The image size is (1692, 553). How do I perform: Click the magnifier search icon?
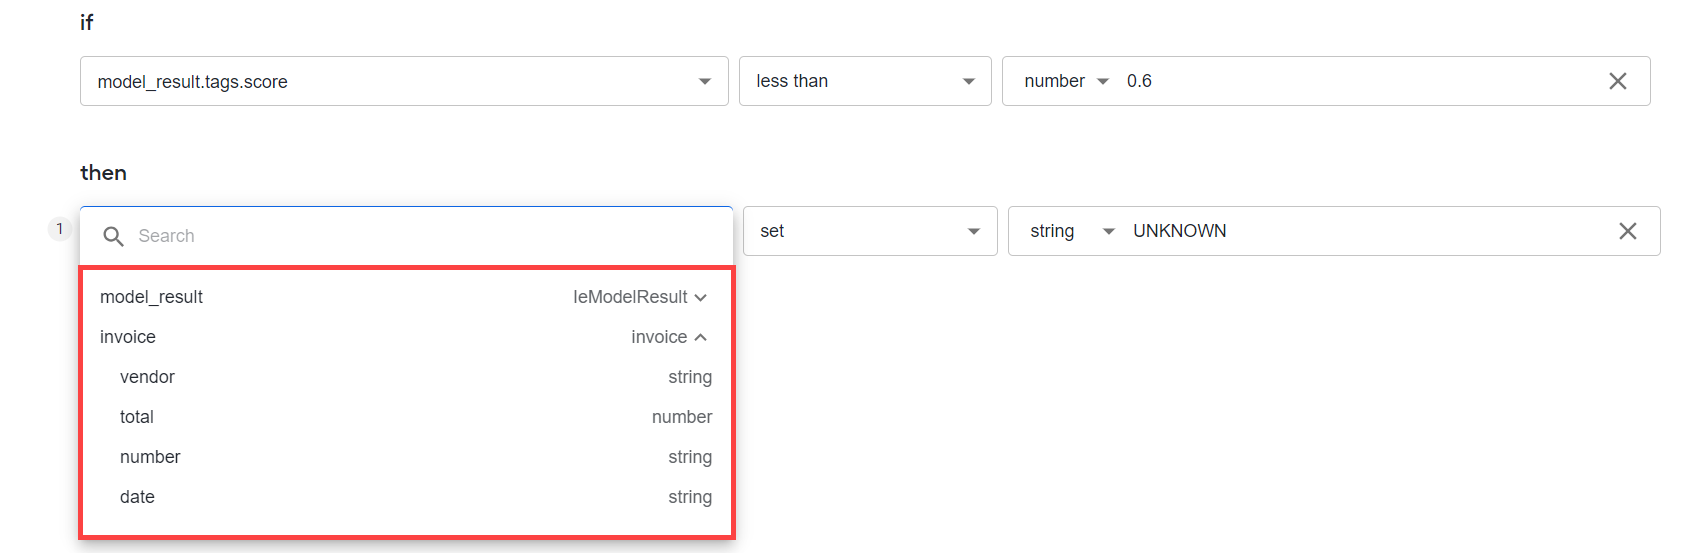point(114,236)
